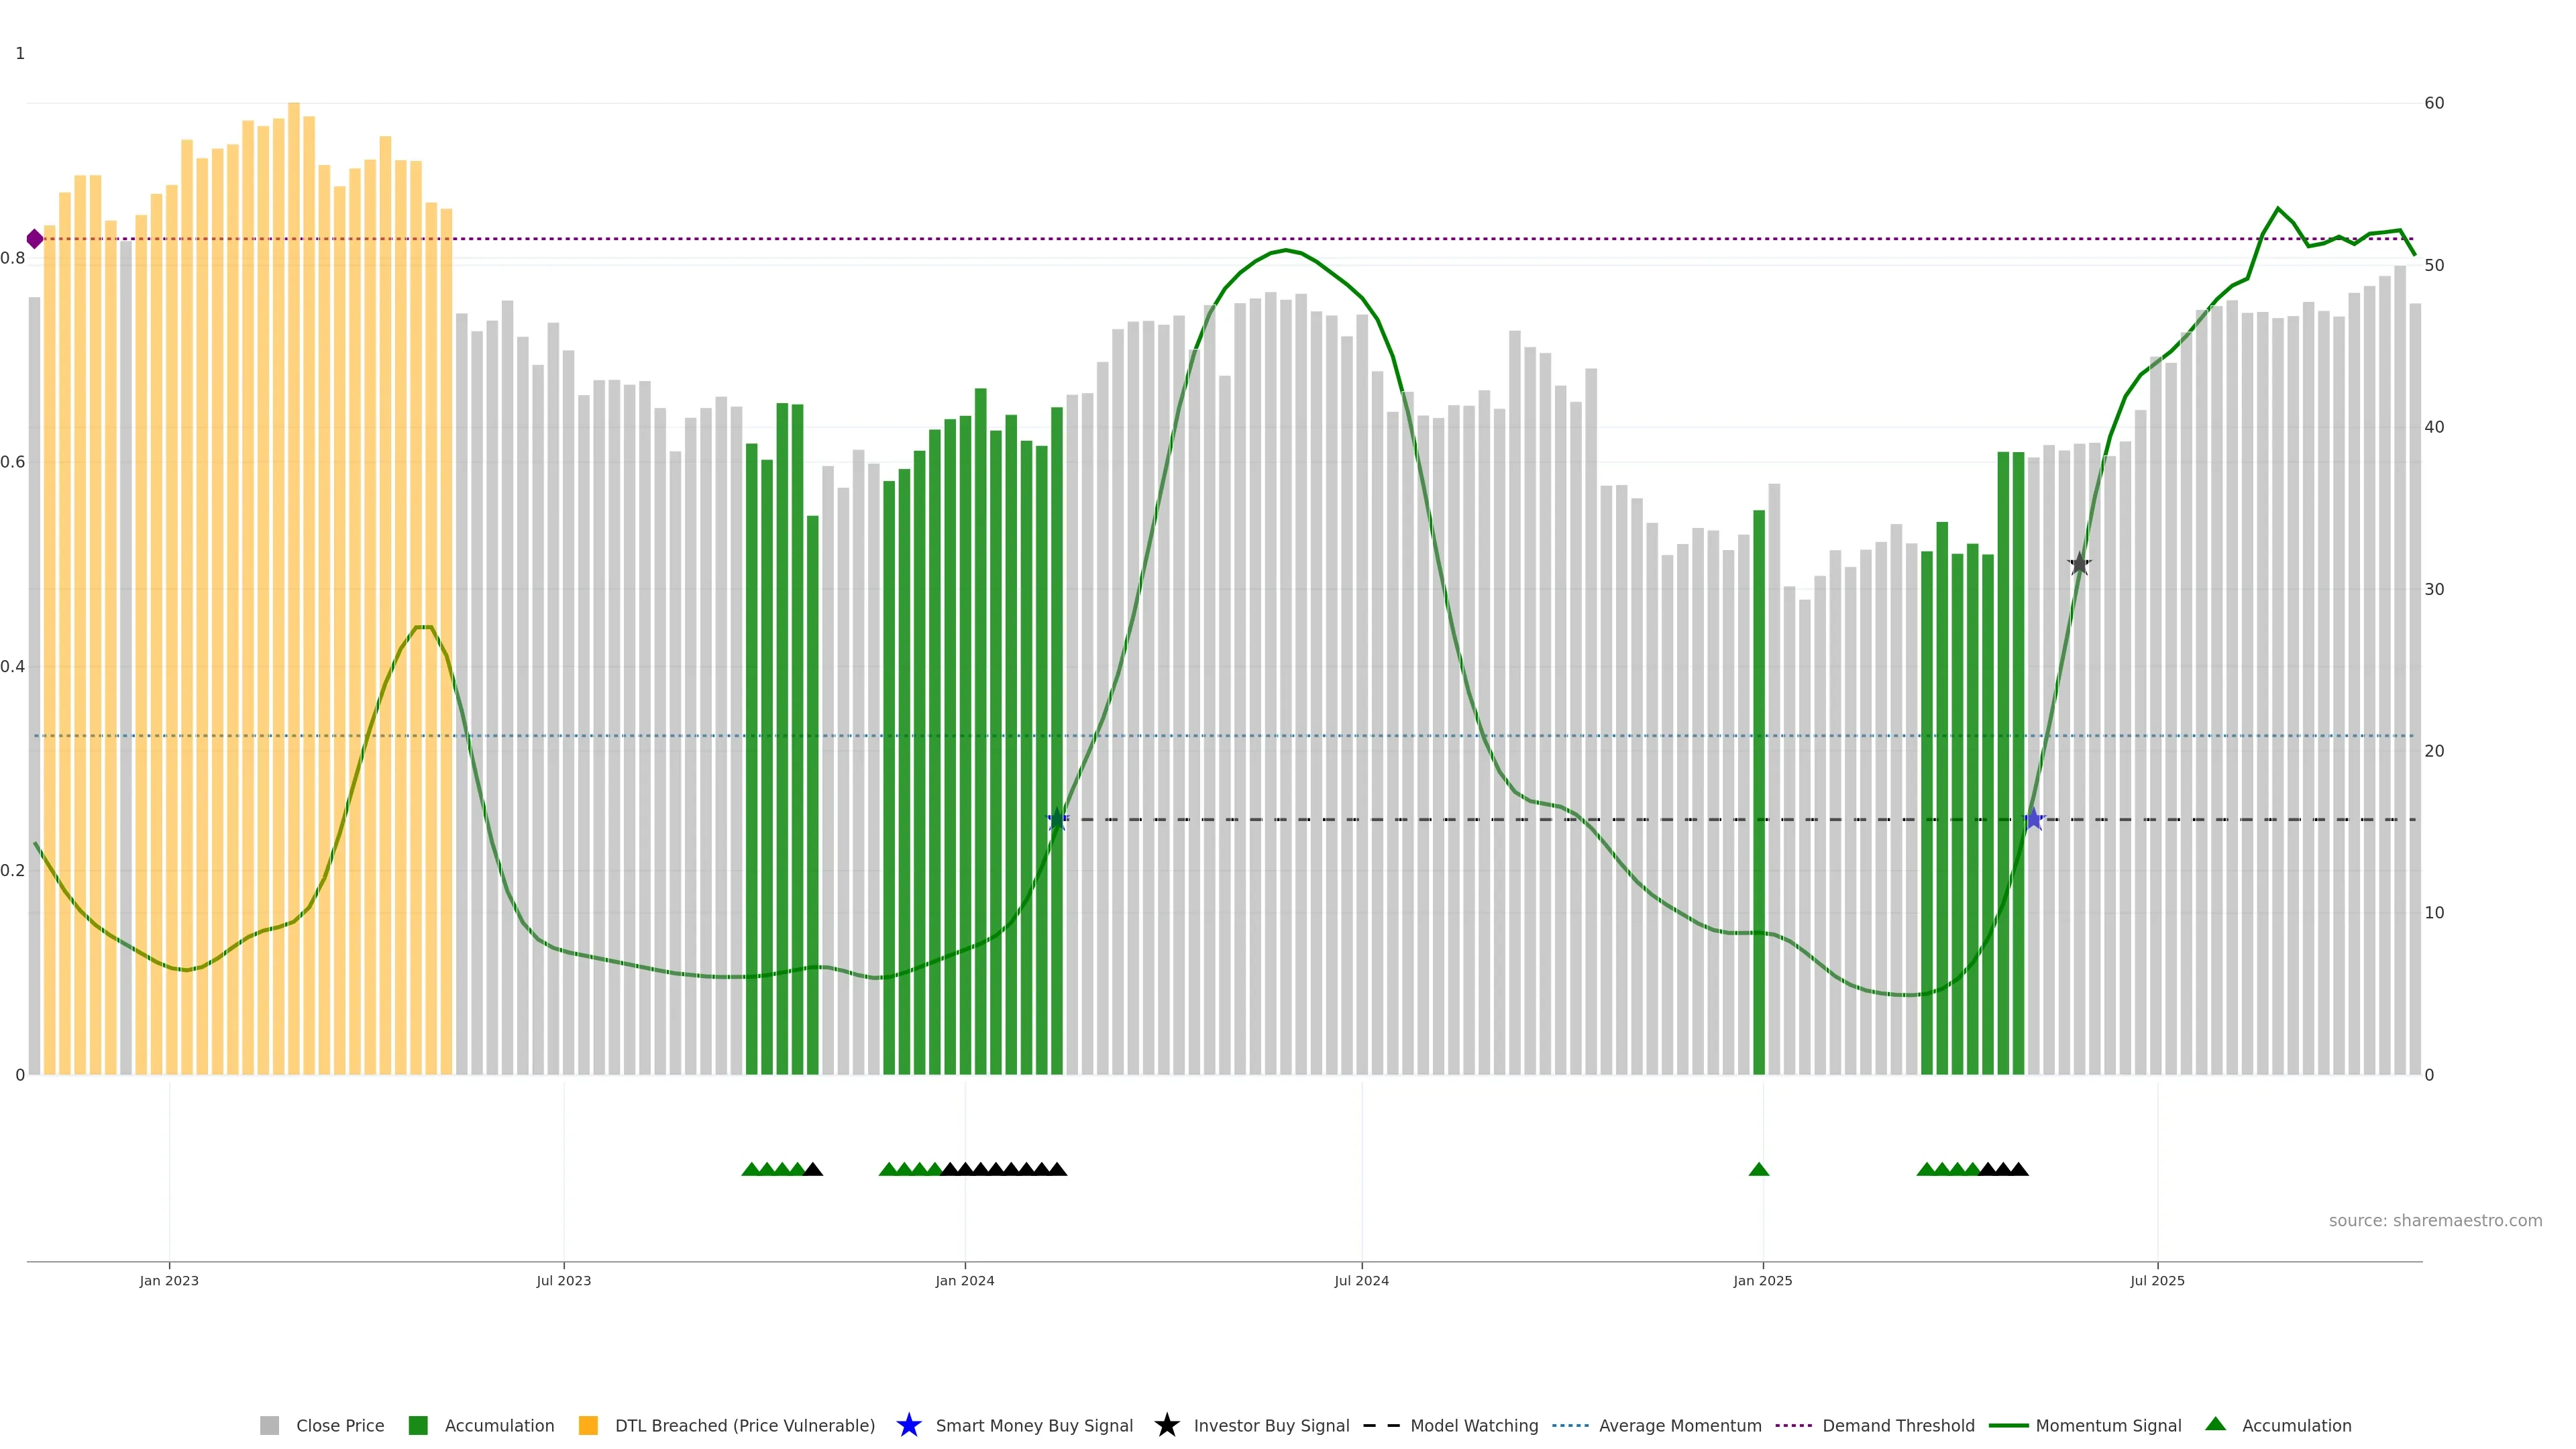Click the green triangle Accumulation legend icon
2576x1449 pixels.
point(2215,1424)
